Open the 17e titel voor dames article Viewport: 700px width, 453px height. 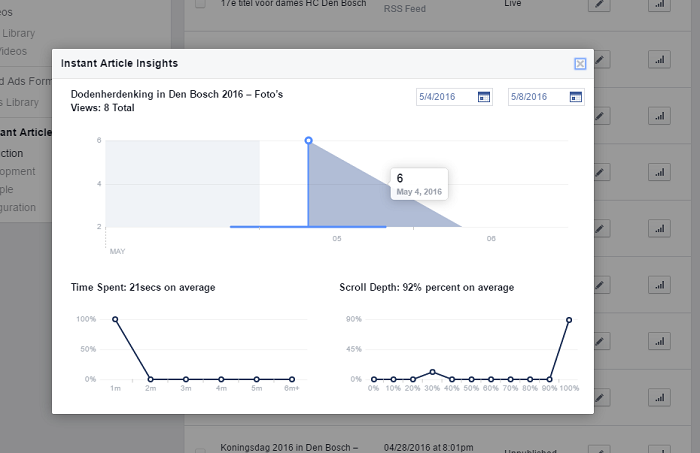coord(281,5)
